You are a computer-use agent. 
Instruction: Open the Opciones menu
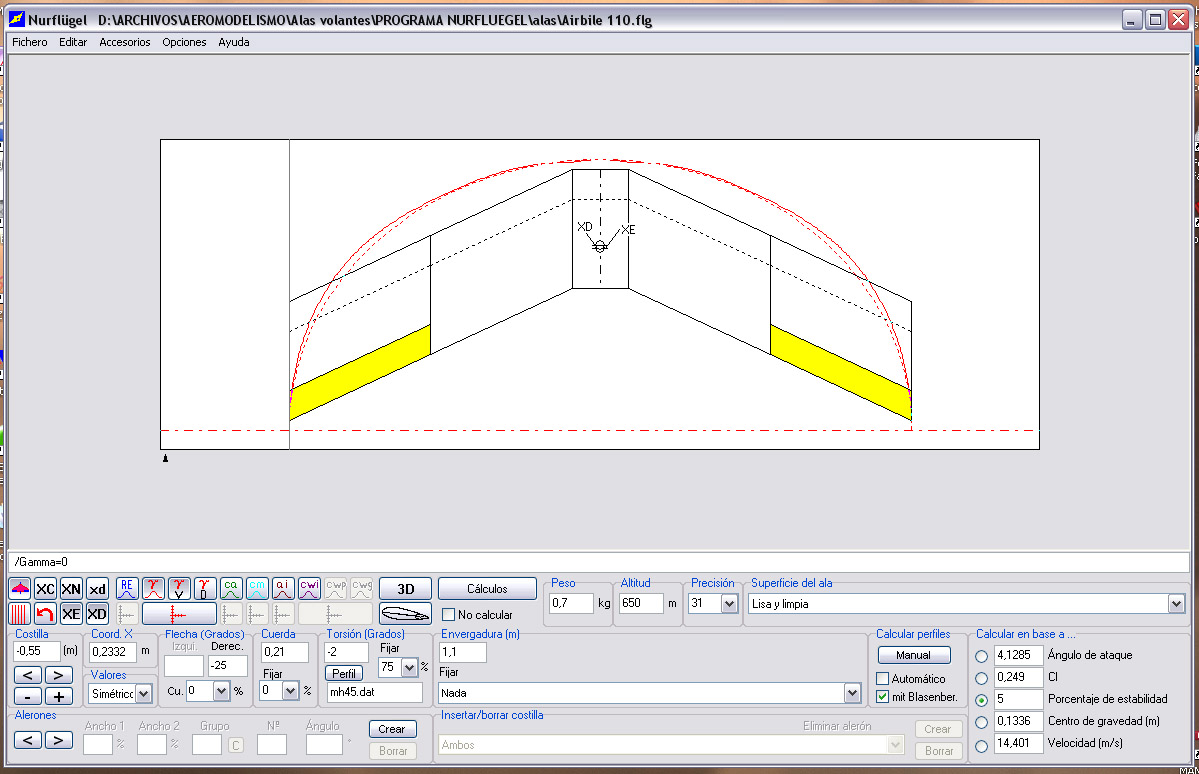tap(184, 42)
